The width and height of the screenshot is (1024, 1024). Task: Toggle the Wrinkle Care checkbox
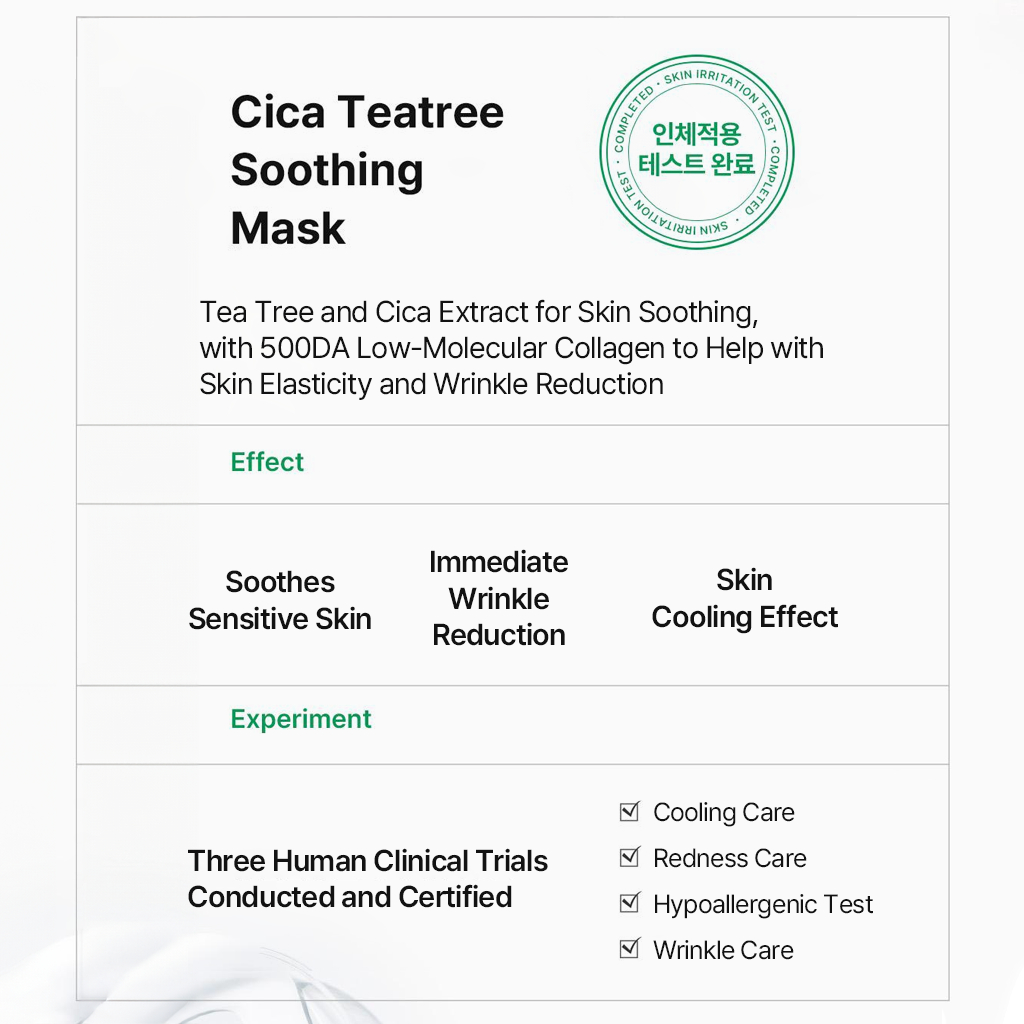point(629,949)
